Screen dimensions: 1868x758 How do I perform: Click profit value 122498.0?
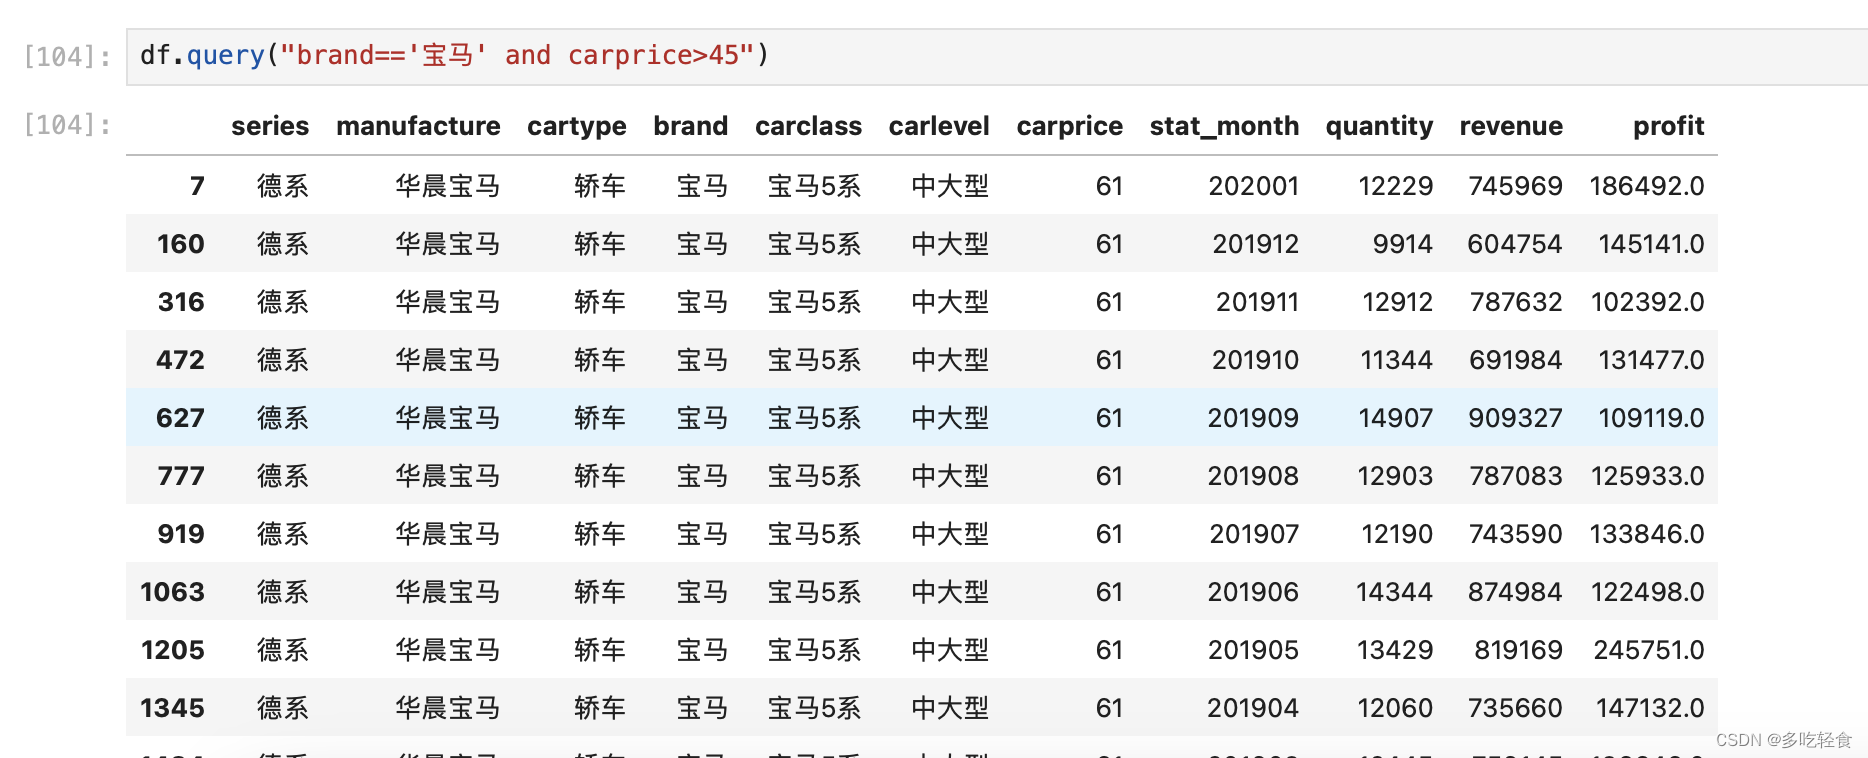click(x=1648, y=592)
